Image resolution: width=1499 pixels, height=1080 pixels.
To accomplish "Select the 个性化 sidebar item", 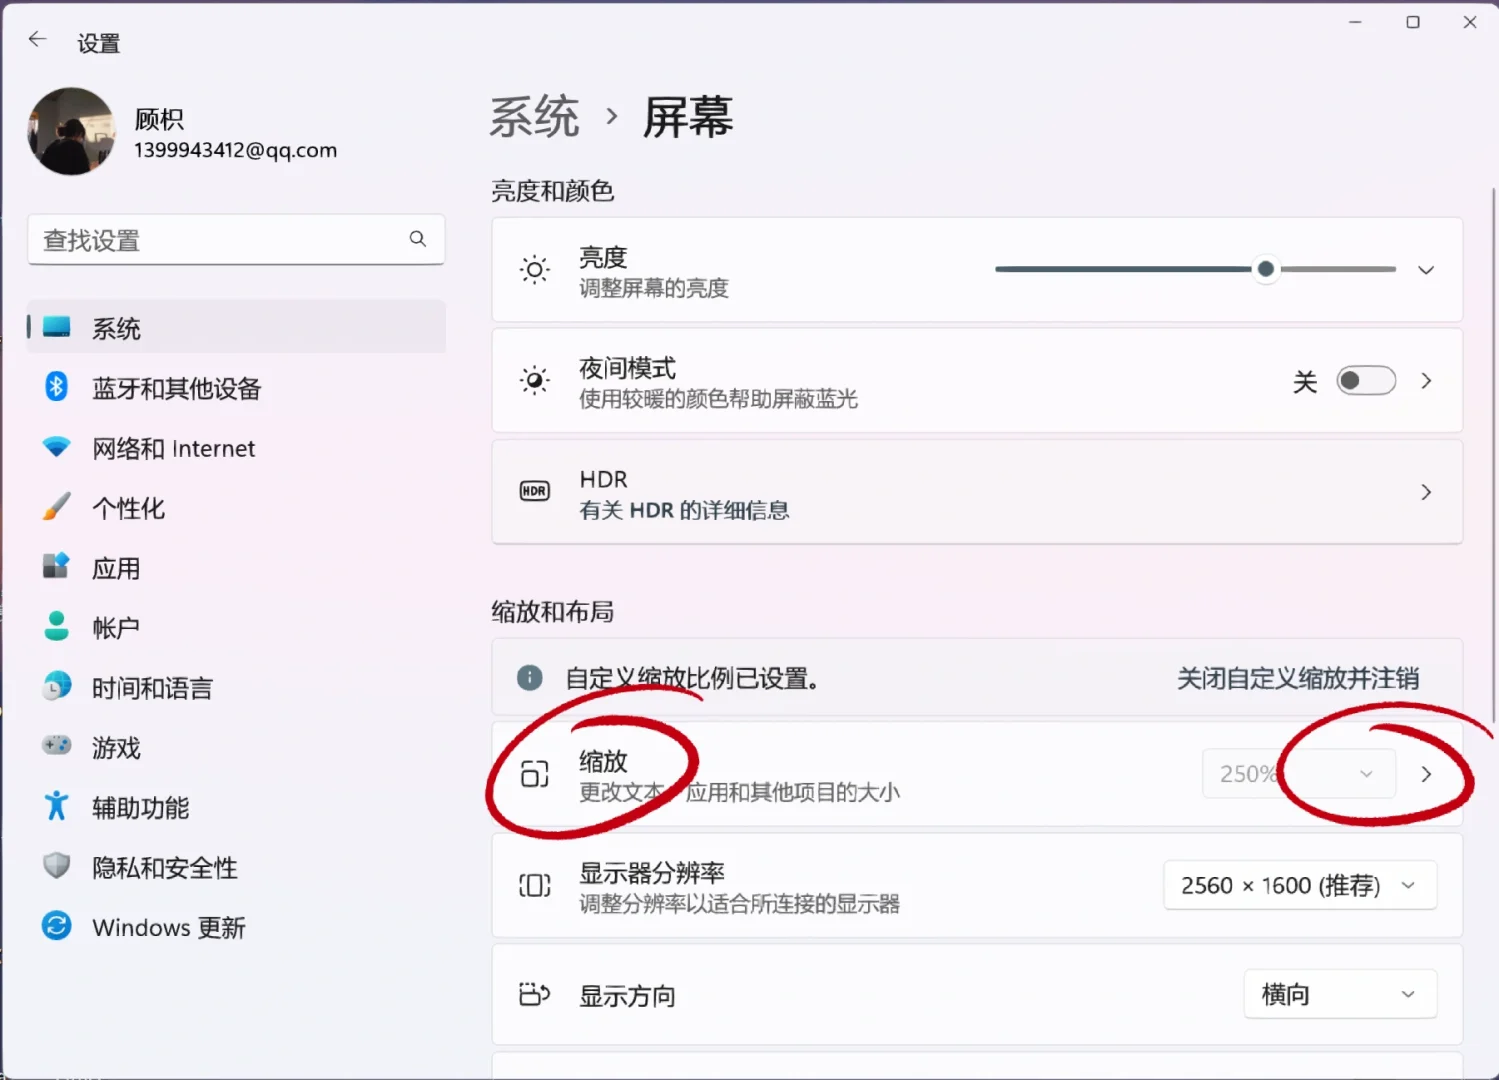I will point(128,507).
